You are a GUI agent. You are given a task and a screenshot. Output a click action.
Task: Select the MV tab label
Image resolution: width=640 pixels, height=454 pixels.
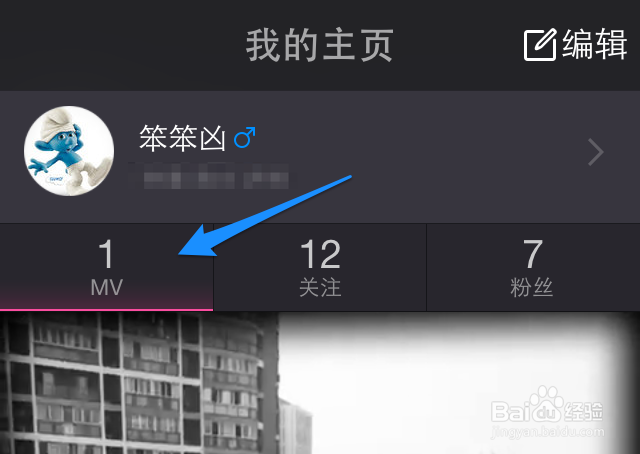click(x=107, y=287)
